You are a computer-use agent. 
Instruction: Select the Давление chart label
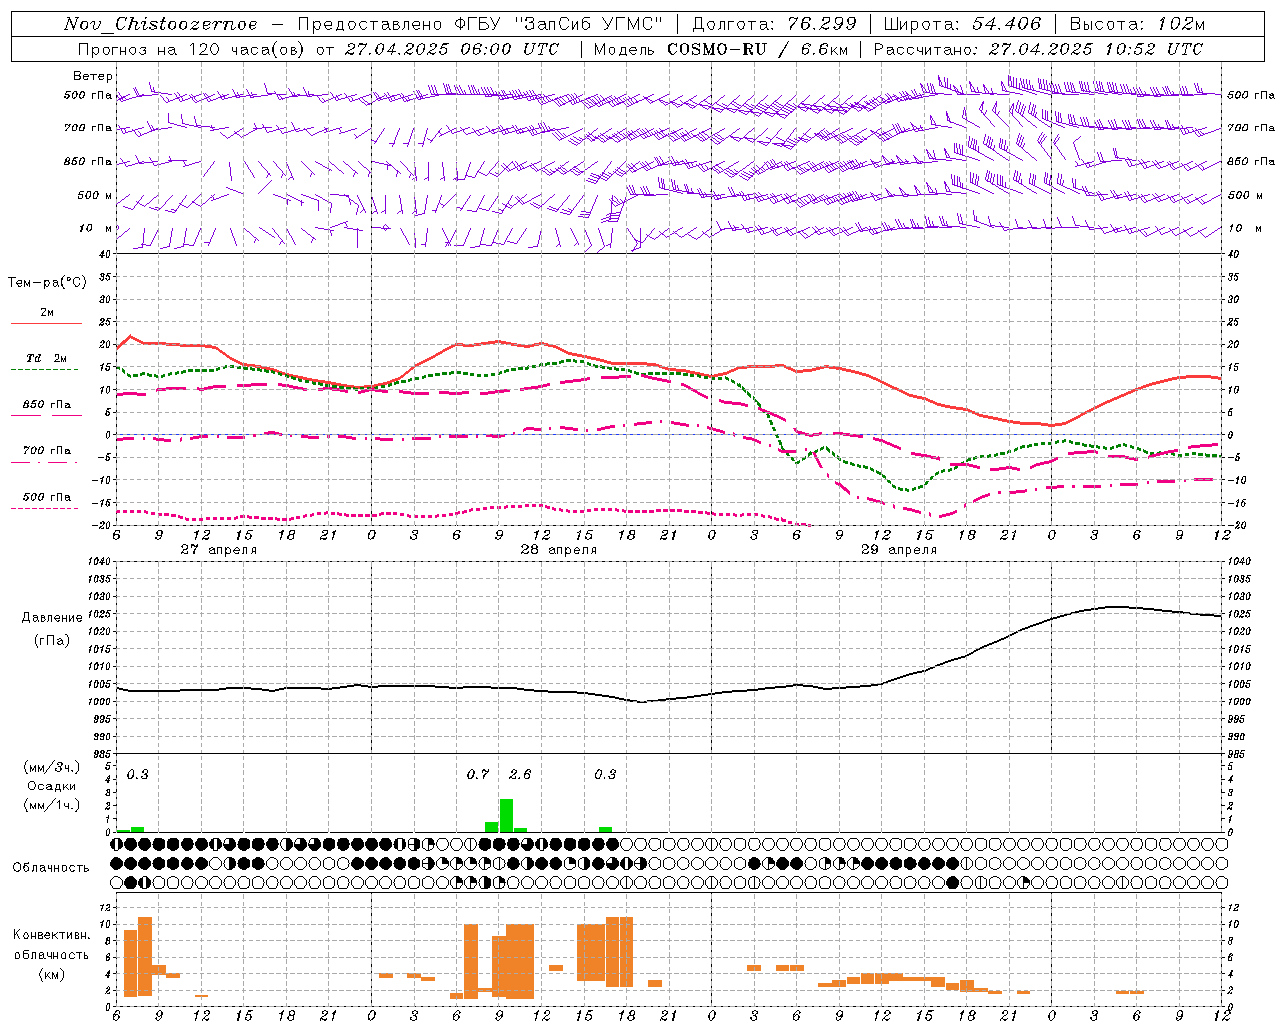tap(52, 618)
